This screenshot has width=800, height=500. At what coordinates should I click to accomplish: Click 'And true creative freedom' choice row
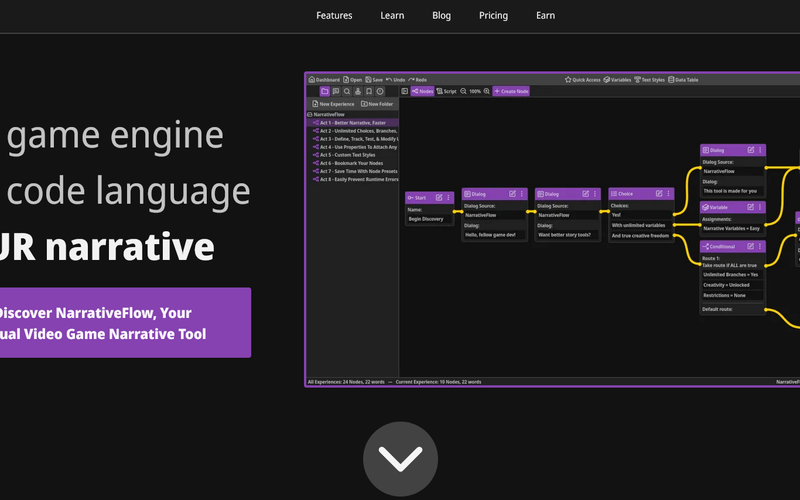coord(641,236)
